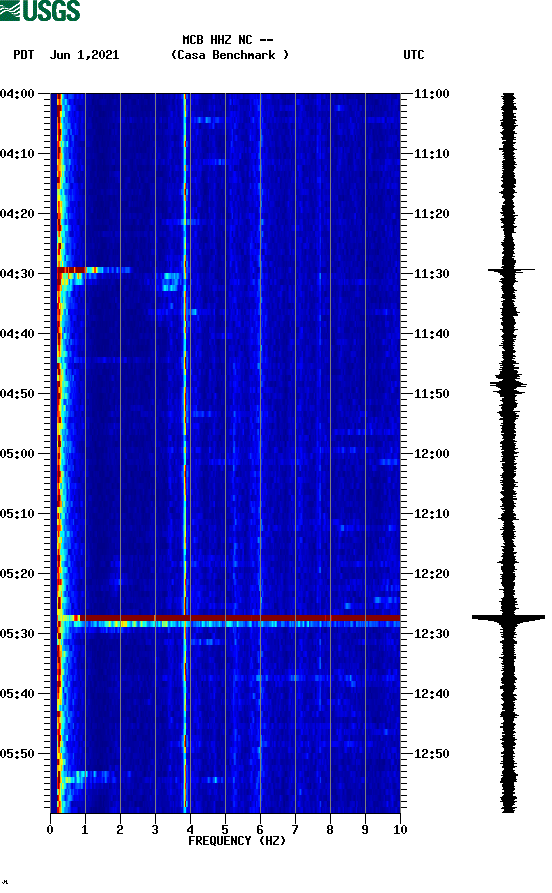Click the 7 Hz frequency tick label
The width and height of the screenshot is (552, 893).
pyautogui.click(x=295, y=830)
